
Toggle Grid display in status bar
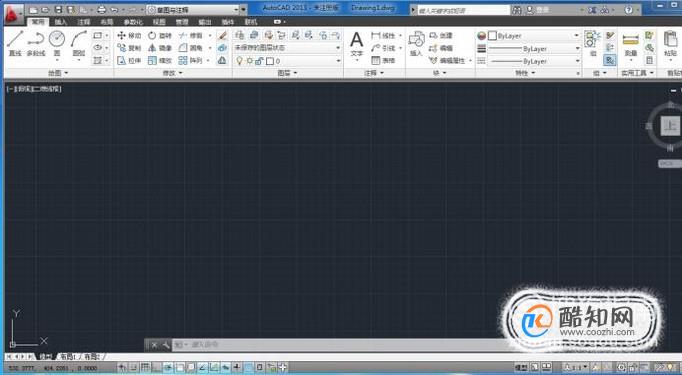(146, 368)
